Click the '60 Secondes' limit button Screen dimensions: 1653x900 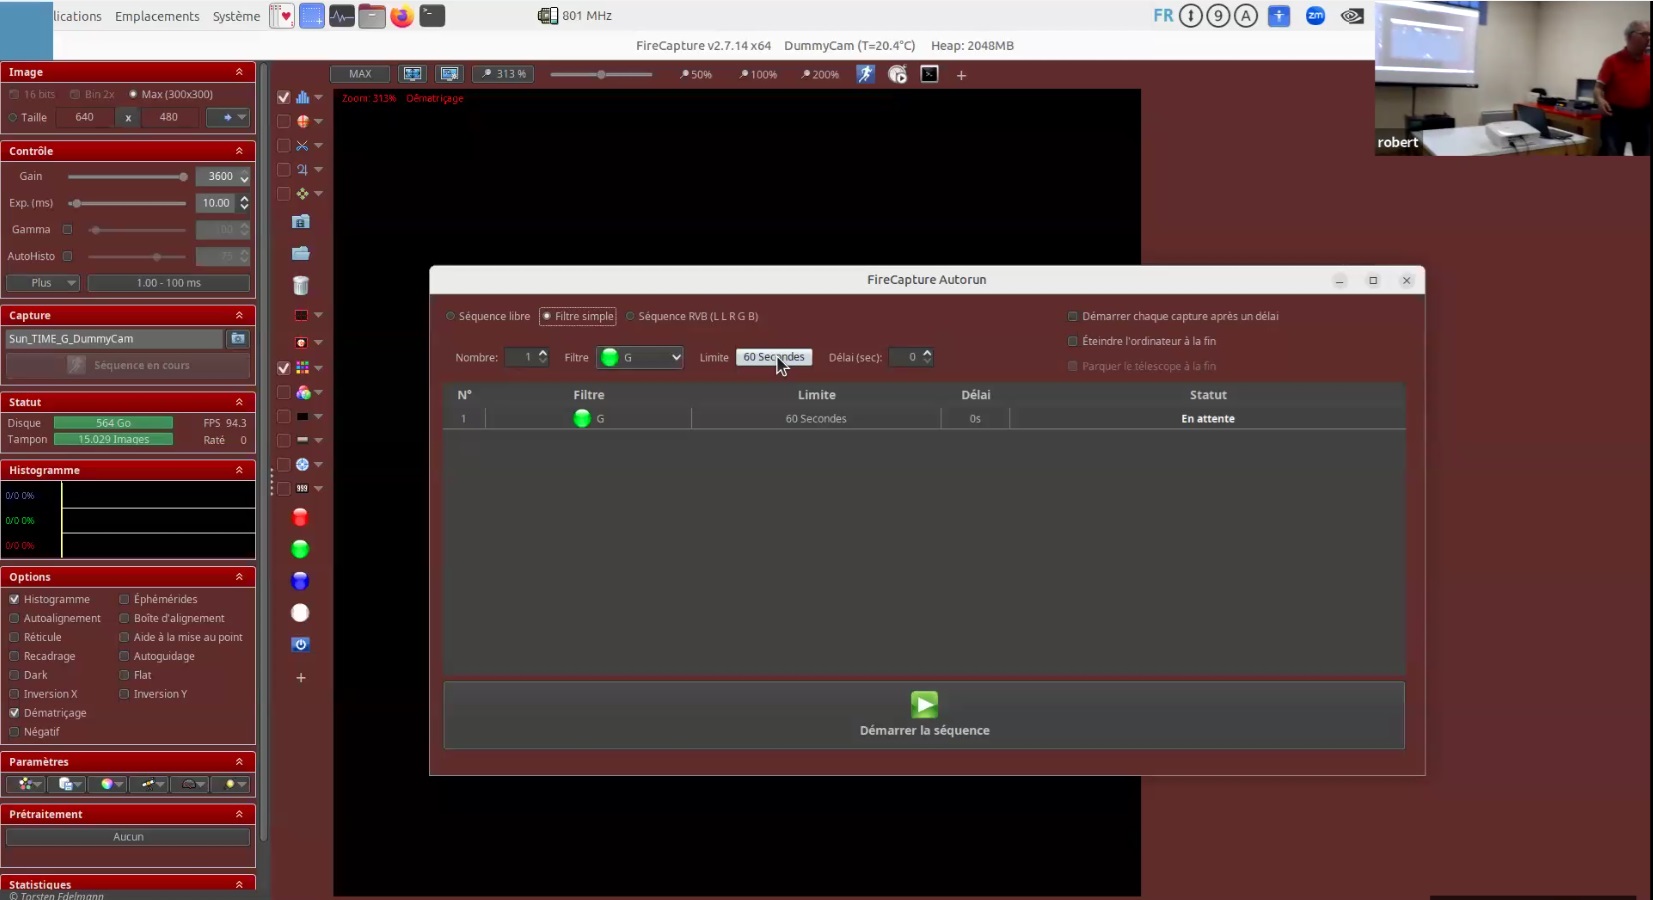coord(774,357)
